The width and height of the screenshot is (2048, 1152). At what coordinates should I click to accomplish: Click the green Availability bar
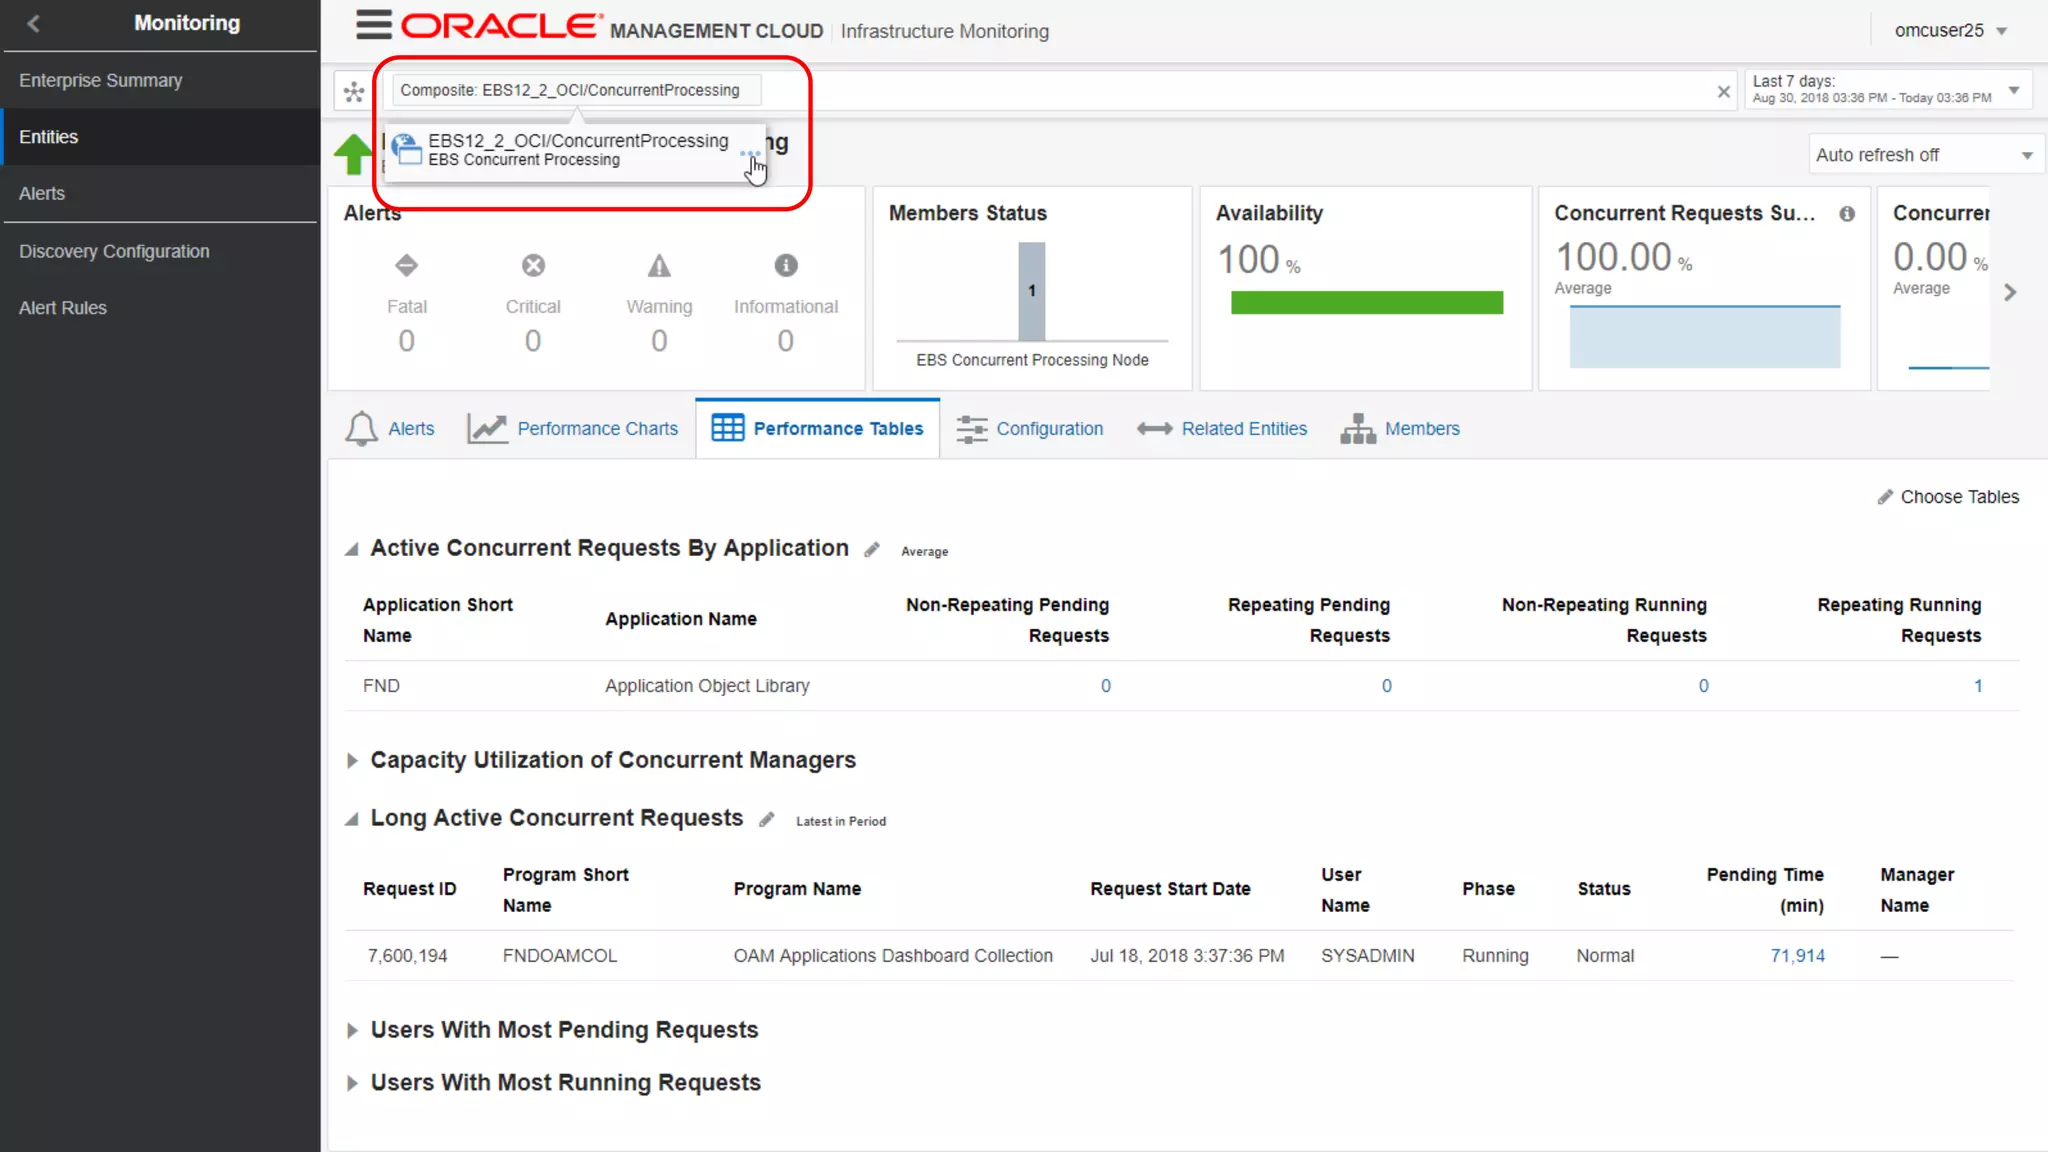[1367, 303]
